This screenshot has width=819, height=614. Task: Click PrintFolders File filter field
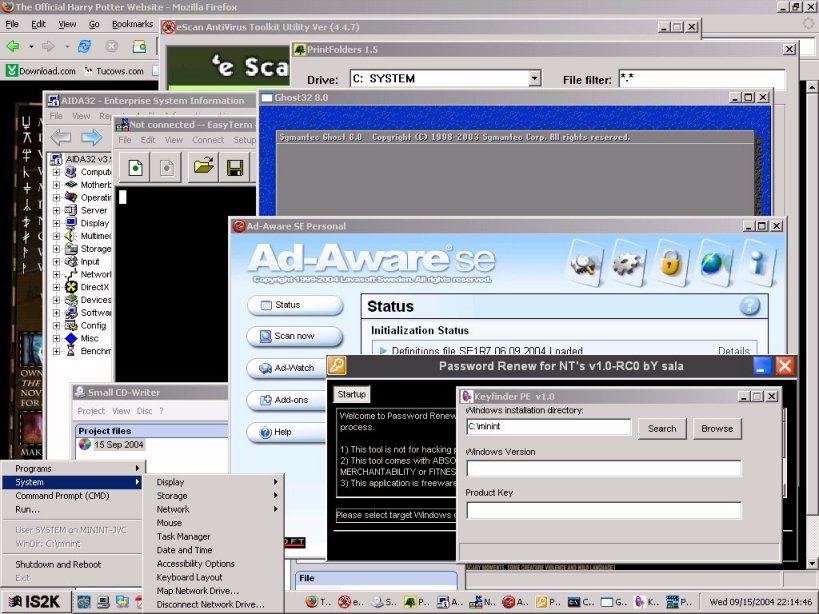coord(701,79)
